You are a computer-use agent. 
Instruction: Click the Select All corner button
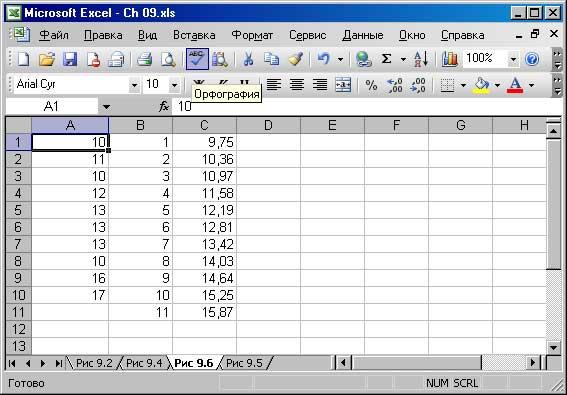pyautogui.click(x=19, y=125)
